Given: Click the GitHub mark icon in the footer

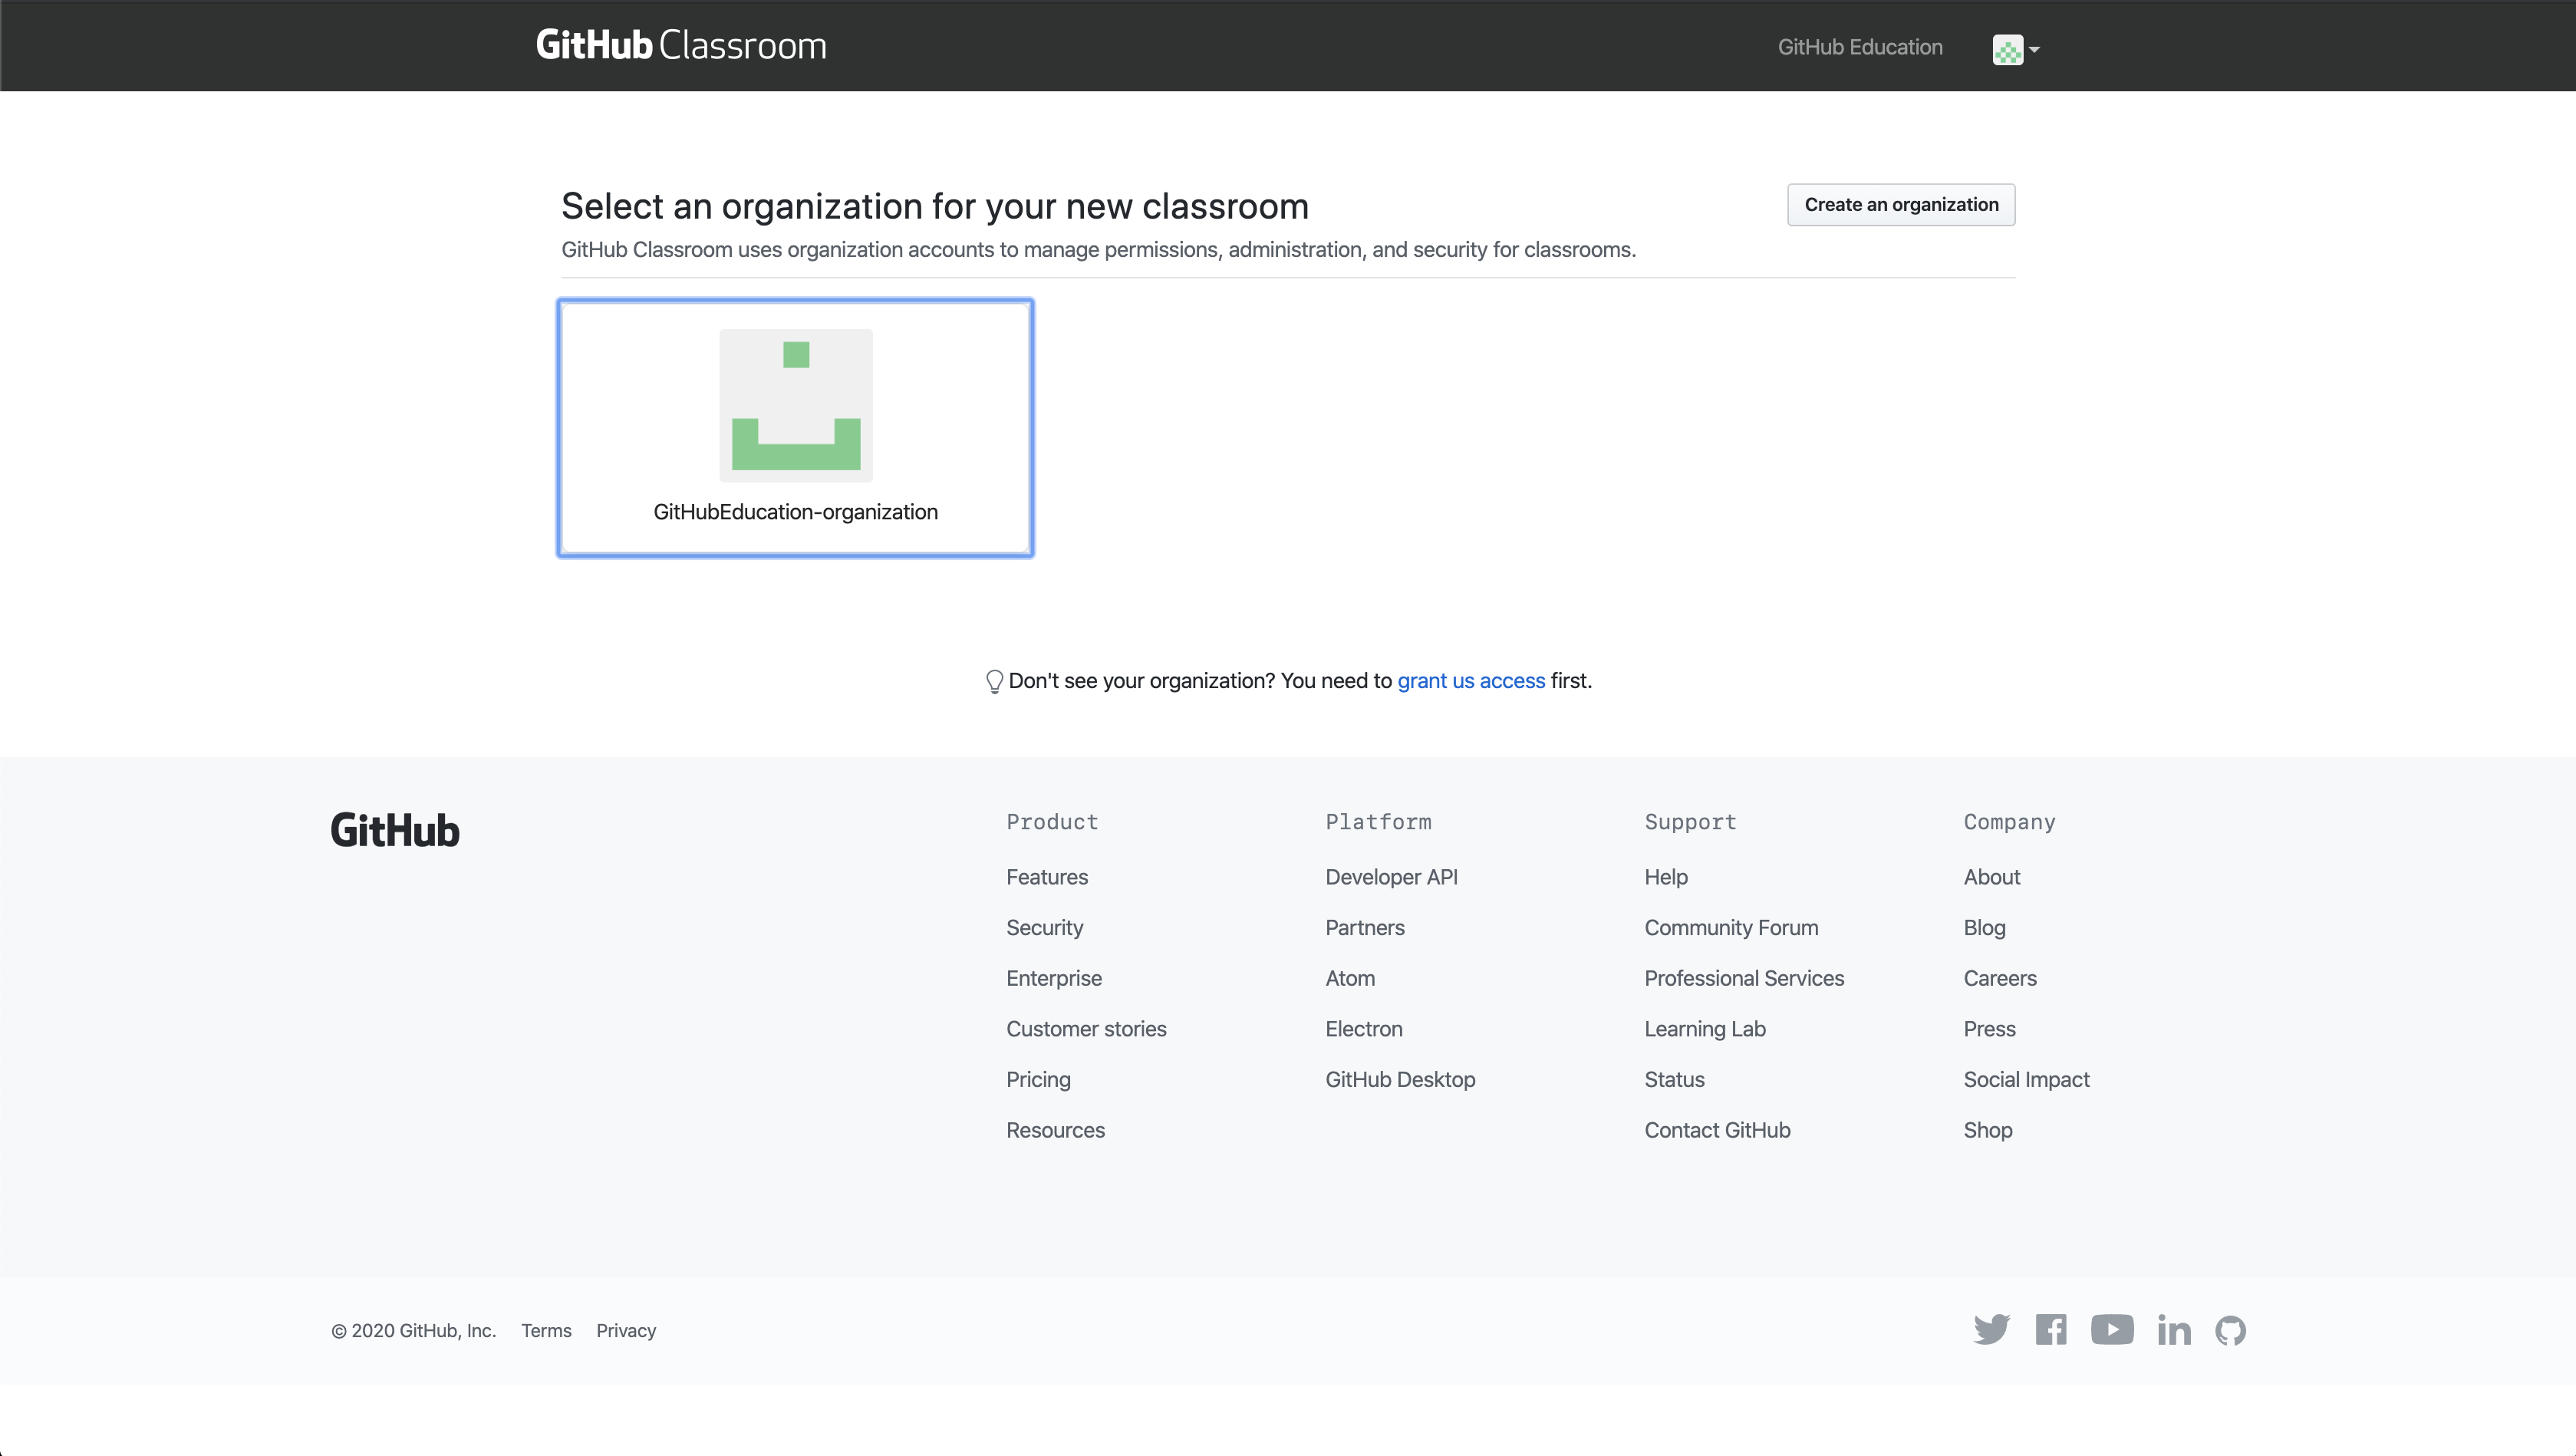Looking at the screenshot, I should (2232, 1330).
